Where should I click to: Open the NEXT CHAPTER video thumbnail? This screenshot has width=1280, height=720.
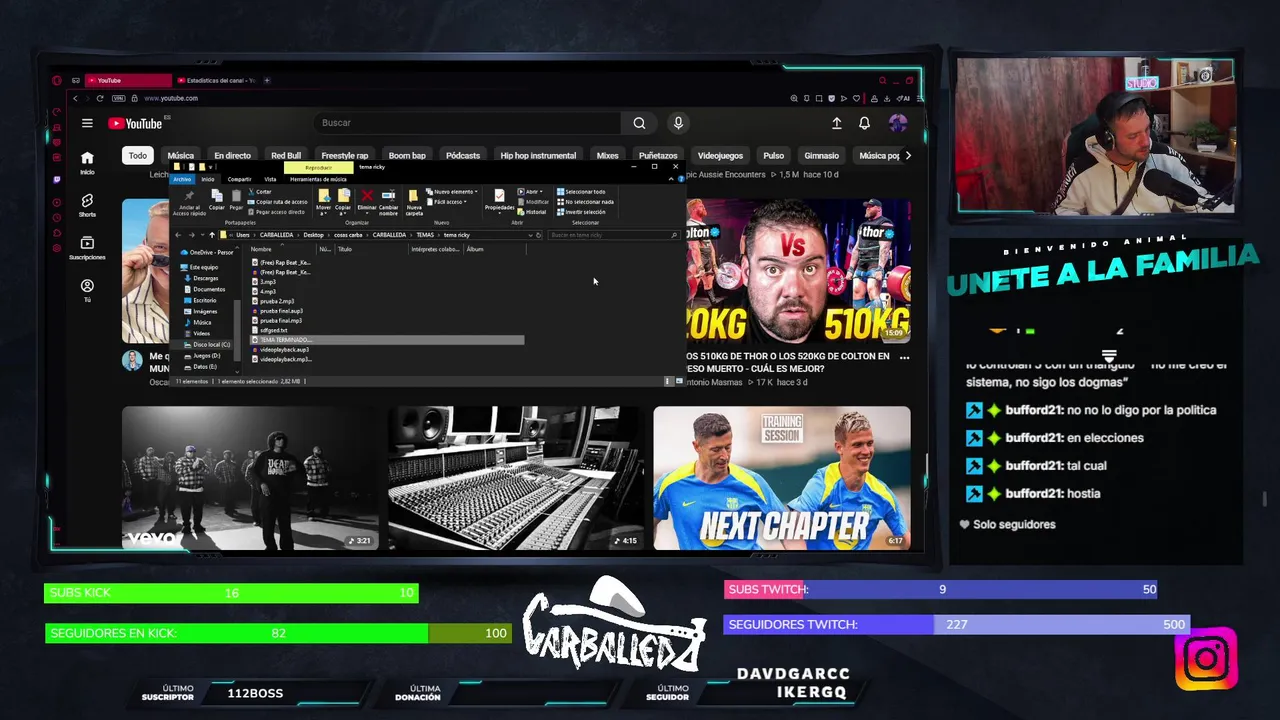[x=782, y=478]
